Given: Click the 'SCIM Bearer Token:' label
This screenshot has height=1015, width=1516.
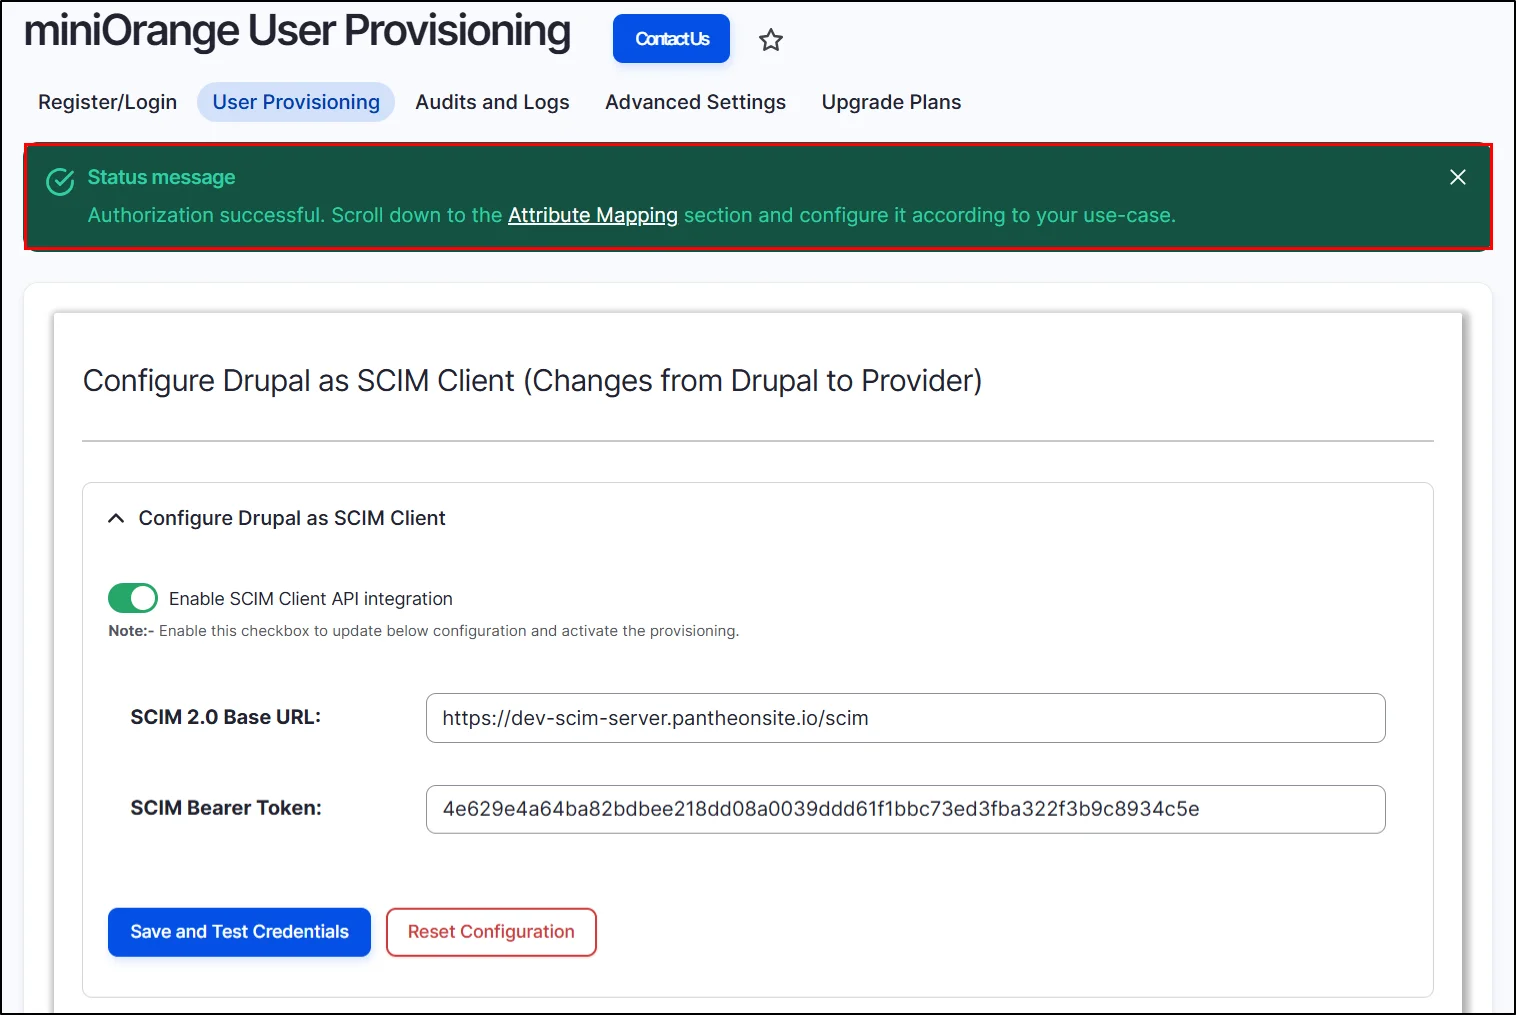Looking at the screenshot, I should point(226,808).
